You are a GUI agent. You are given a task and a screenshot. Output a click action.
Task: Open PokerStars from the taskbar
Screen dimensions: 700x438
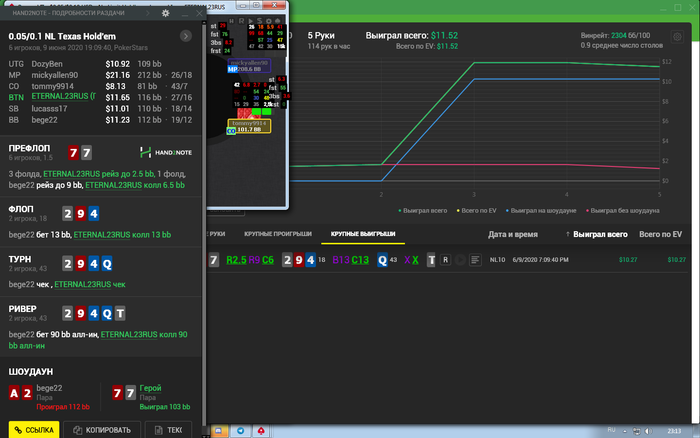261,431
